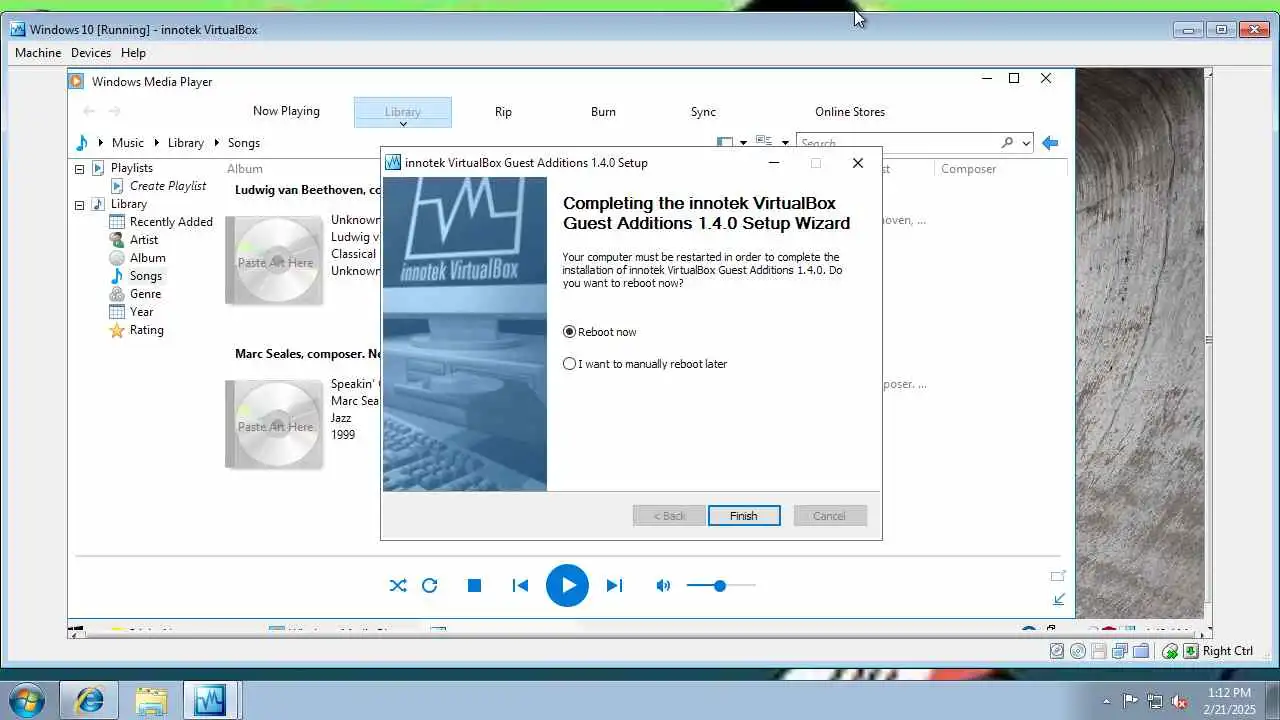
Task: Select Genre in the library tree
Action: (145, 294)
